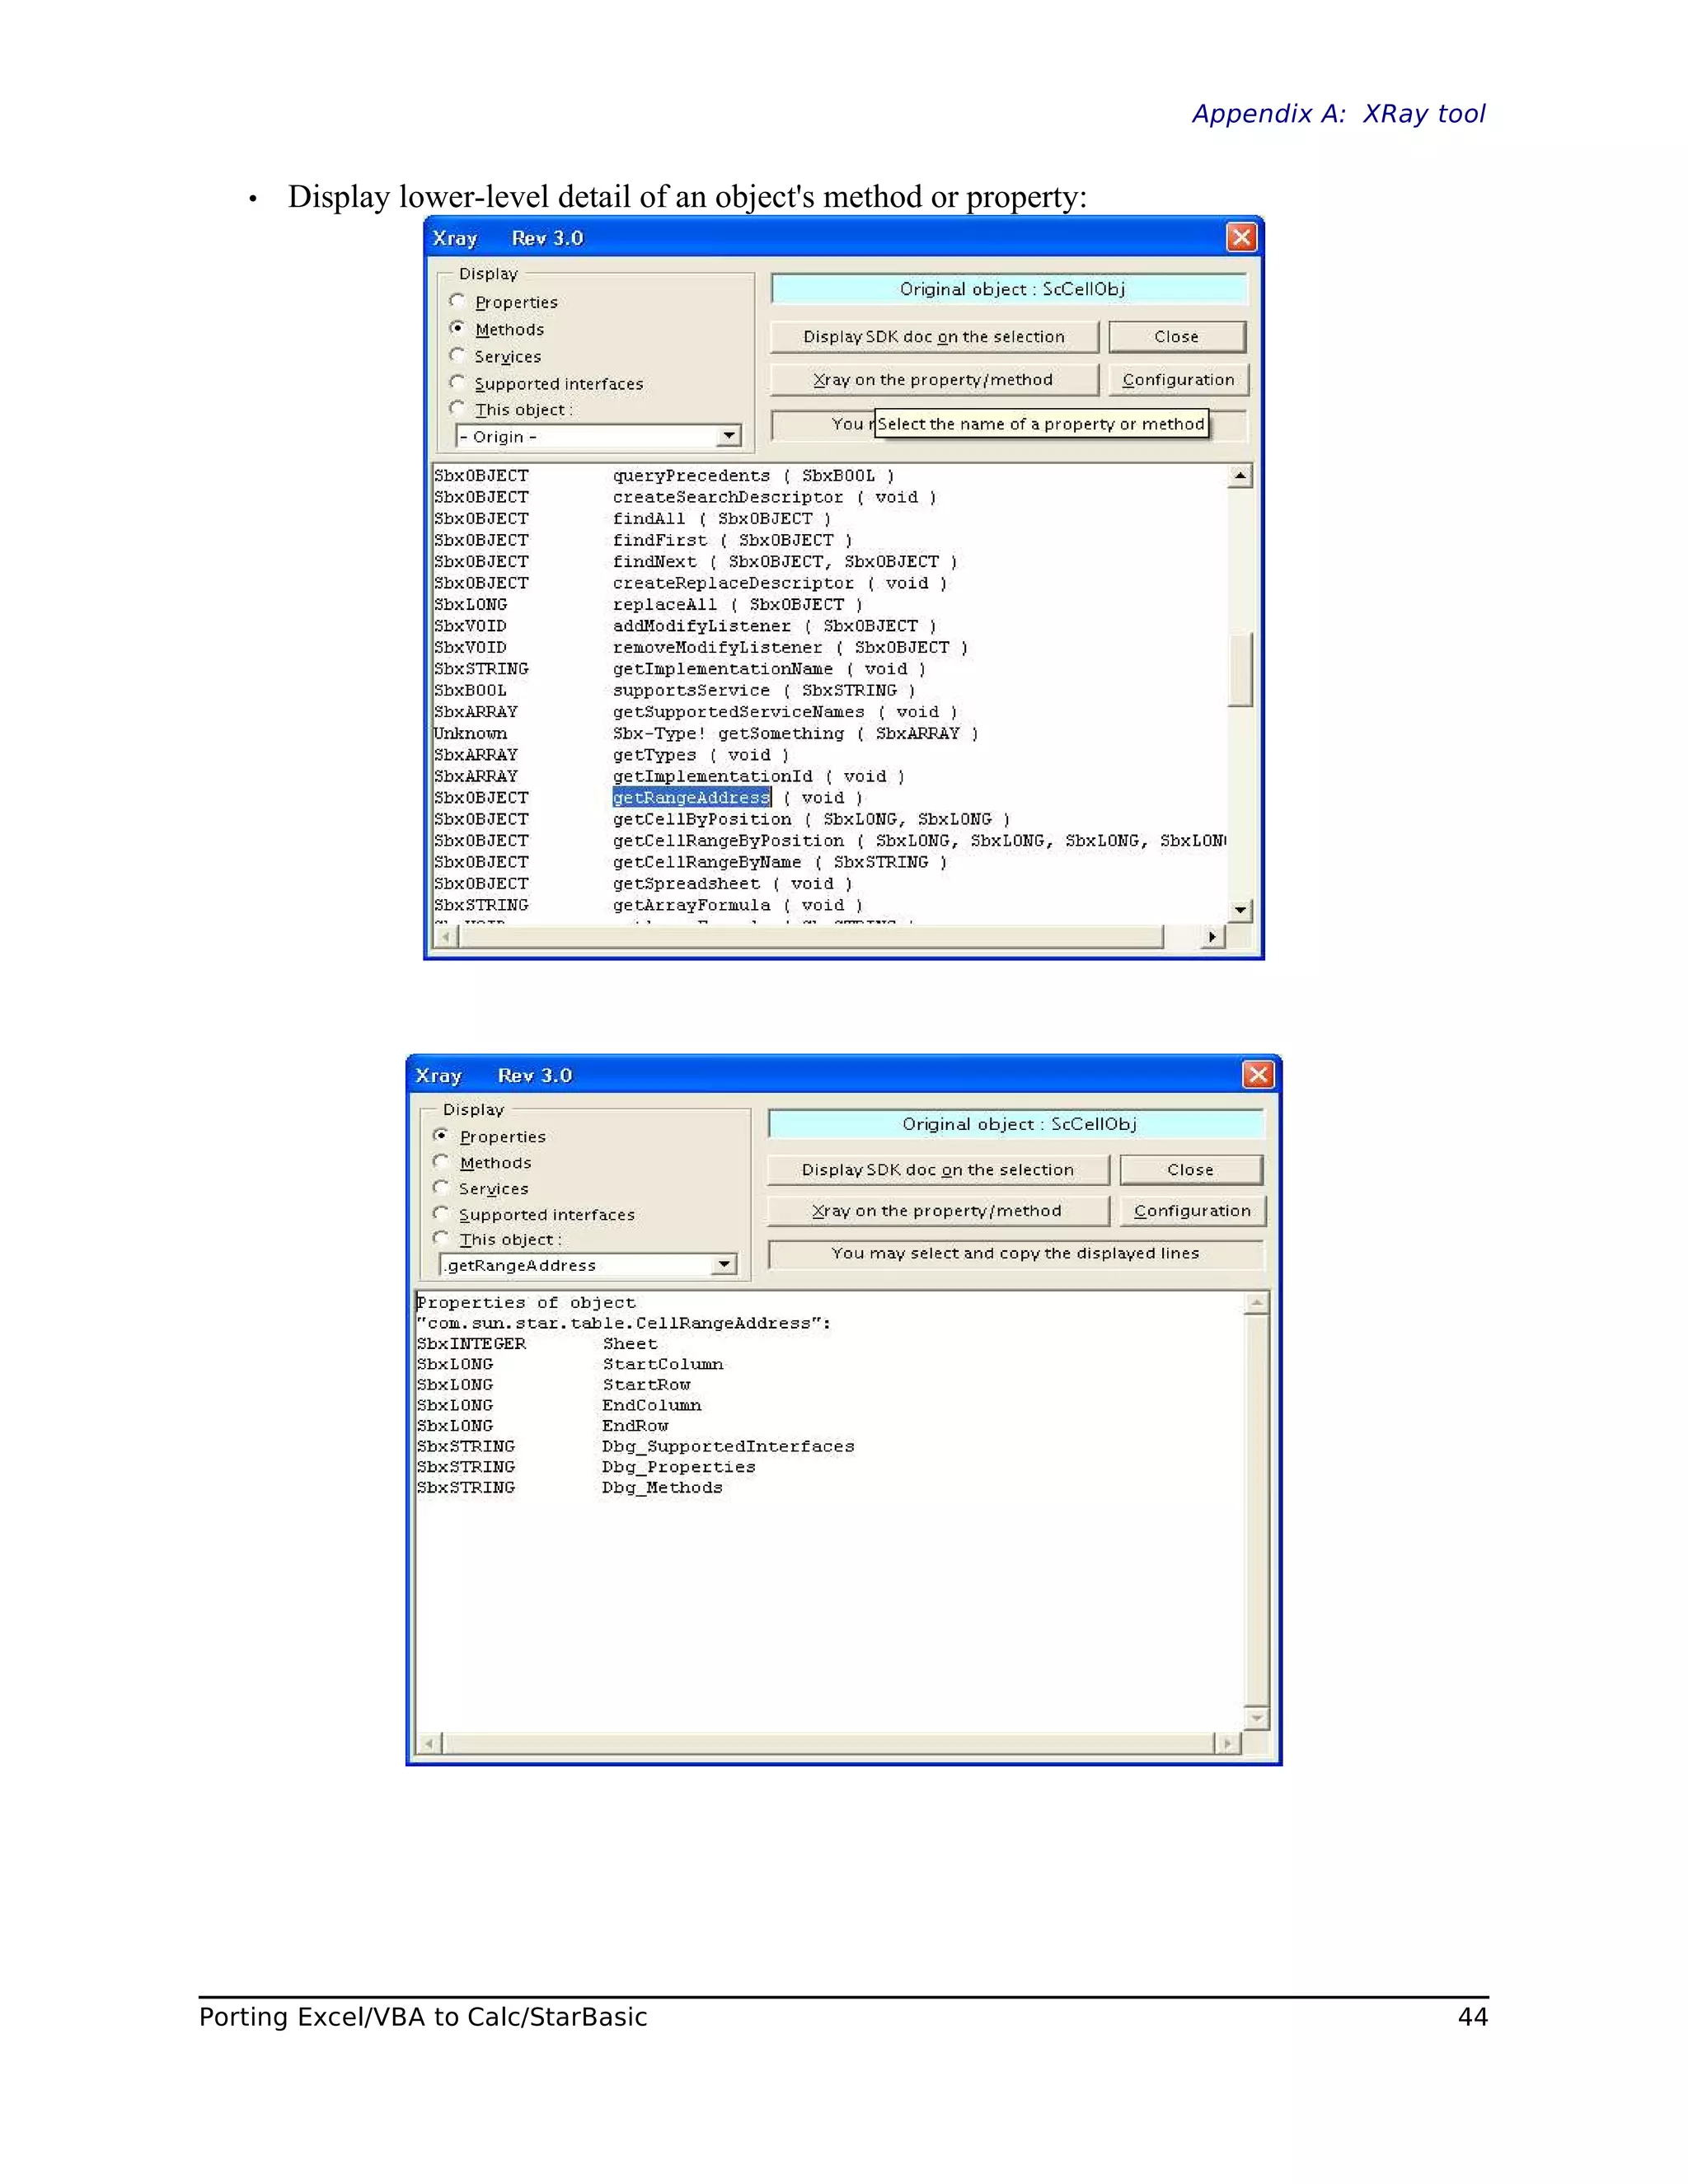Click scroll left arrow in upper method list
Screen dimensions: 1688x2184
point(445,937)
